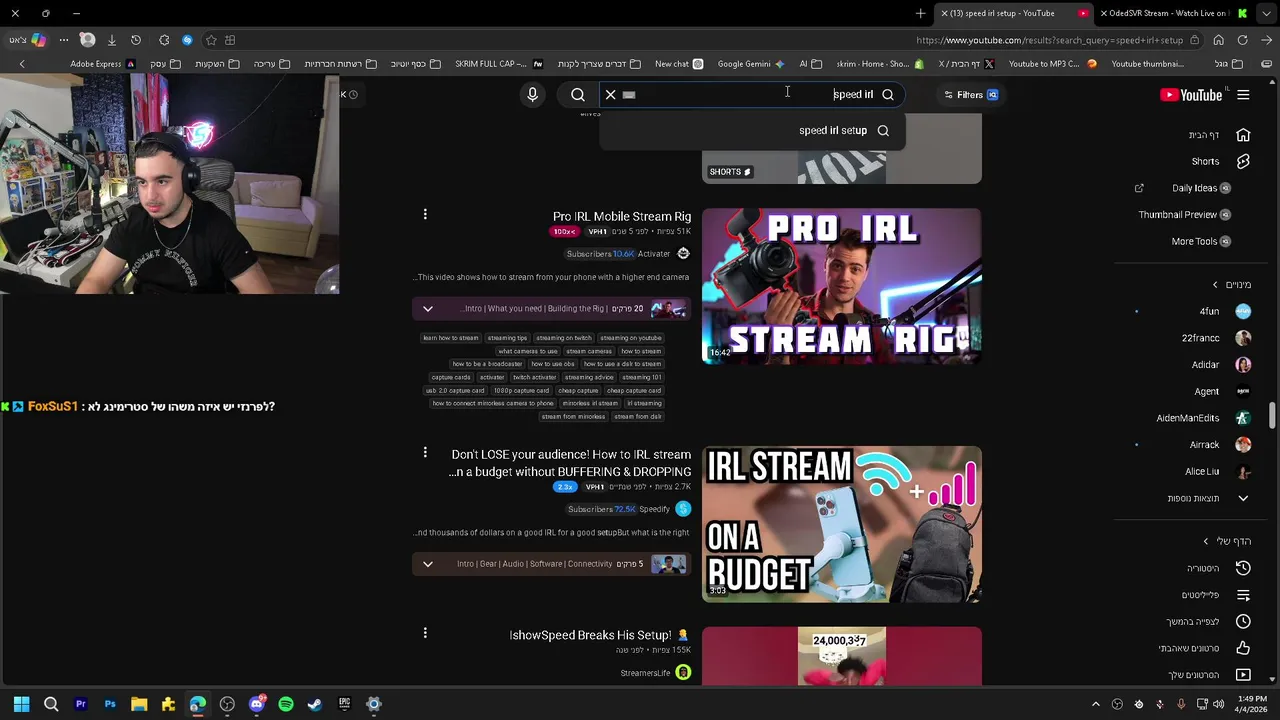Image resolution: width=1280 pixels, height=720 pixels.
Task: Open the Alice Liu channel subscription
Action: tap(1217, 472)
